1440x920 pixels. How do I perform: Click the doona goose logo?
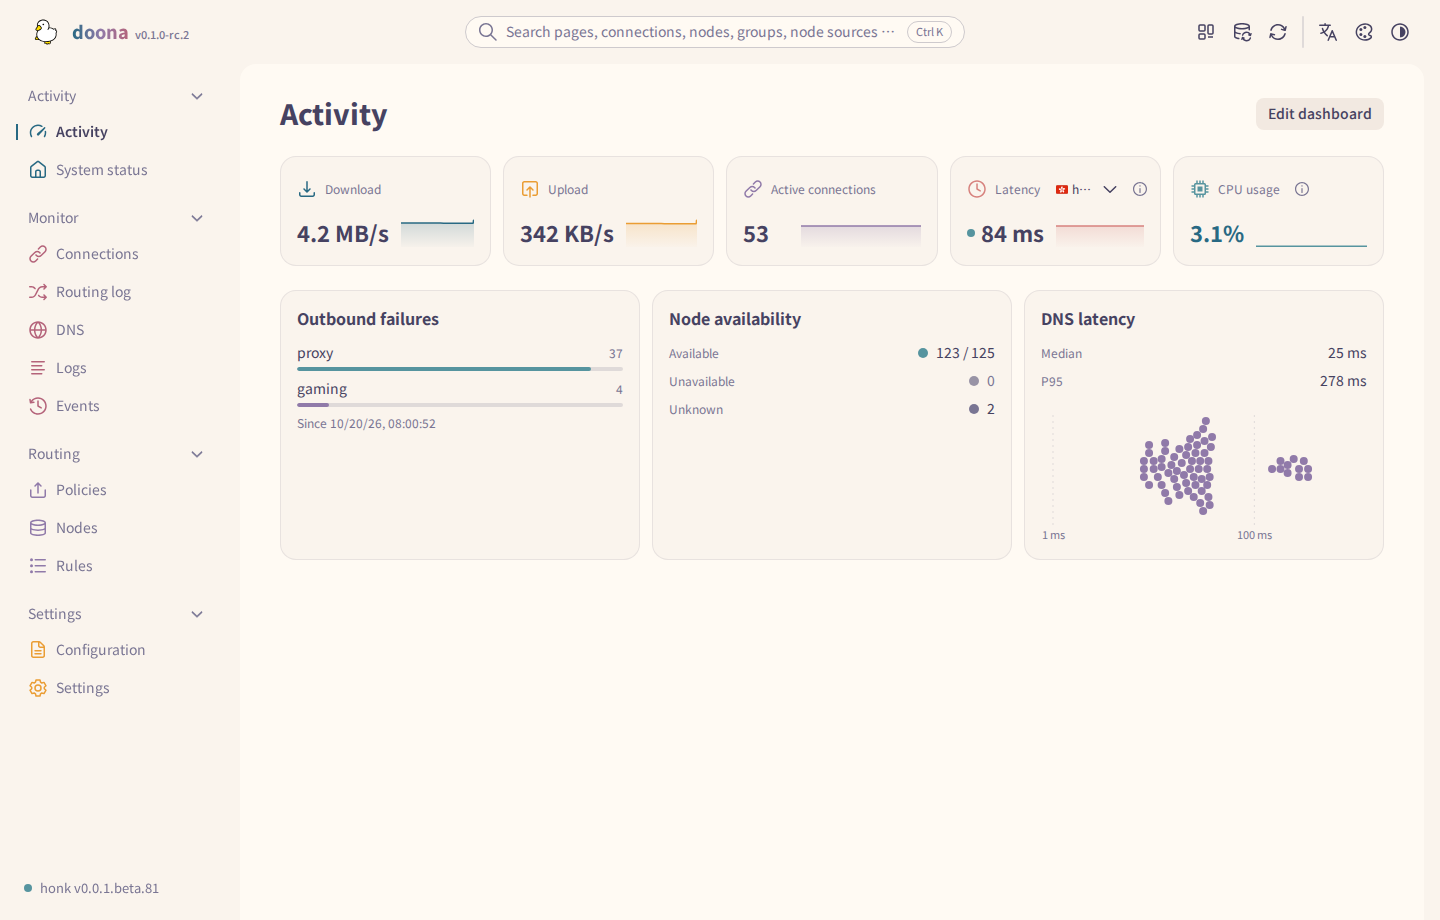[45, 32]
